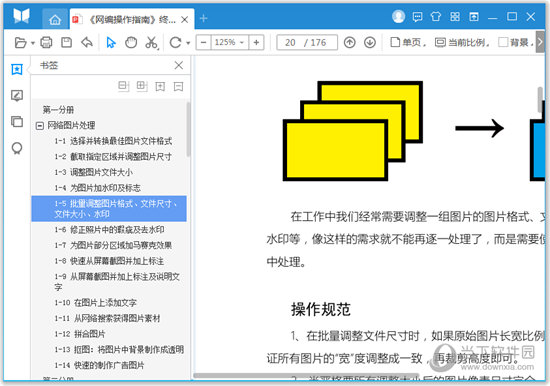This screenshot has width=550, height=386.
Task: Open the dropdown arrow beside open folder
Action: pos(33,43)
